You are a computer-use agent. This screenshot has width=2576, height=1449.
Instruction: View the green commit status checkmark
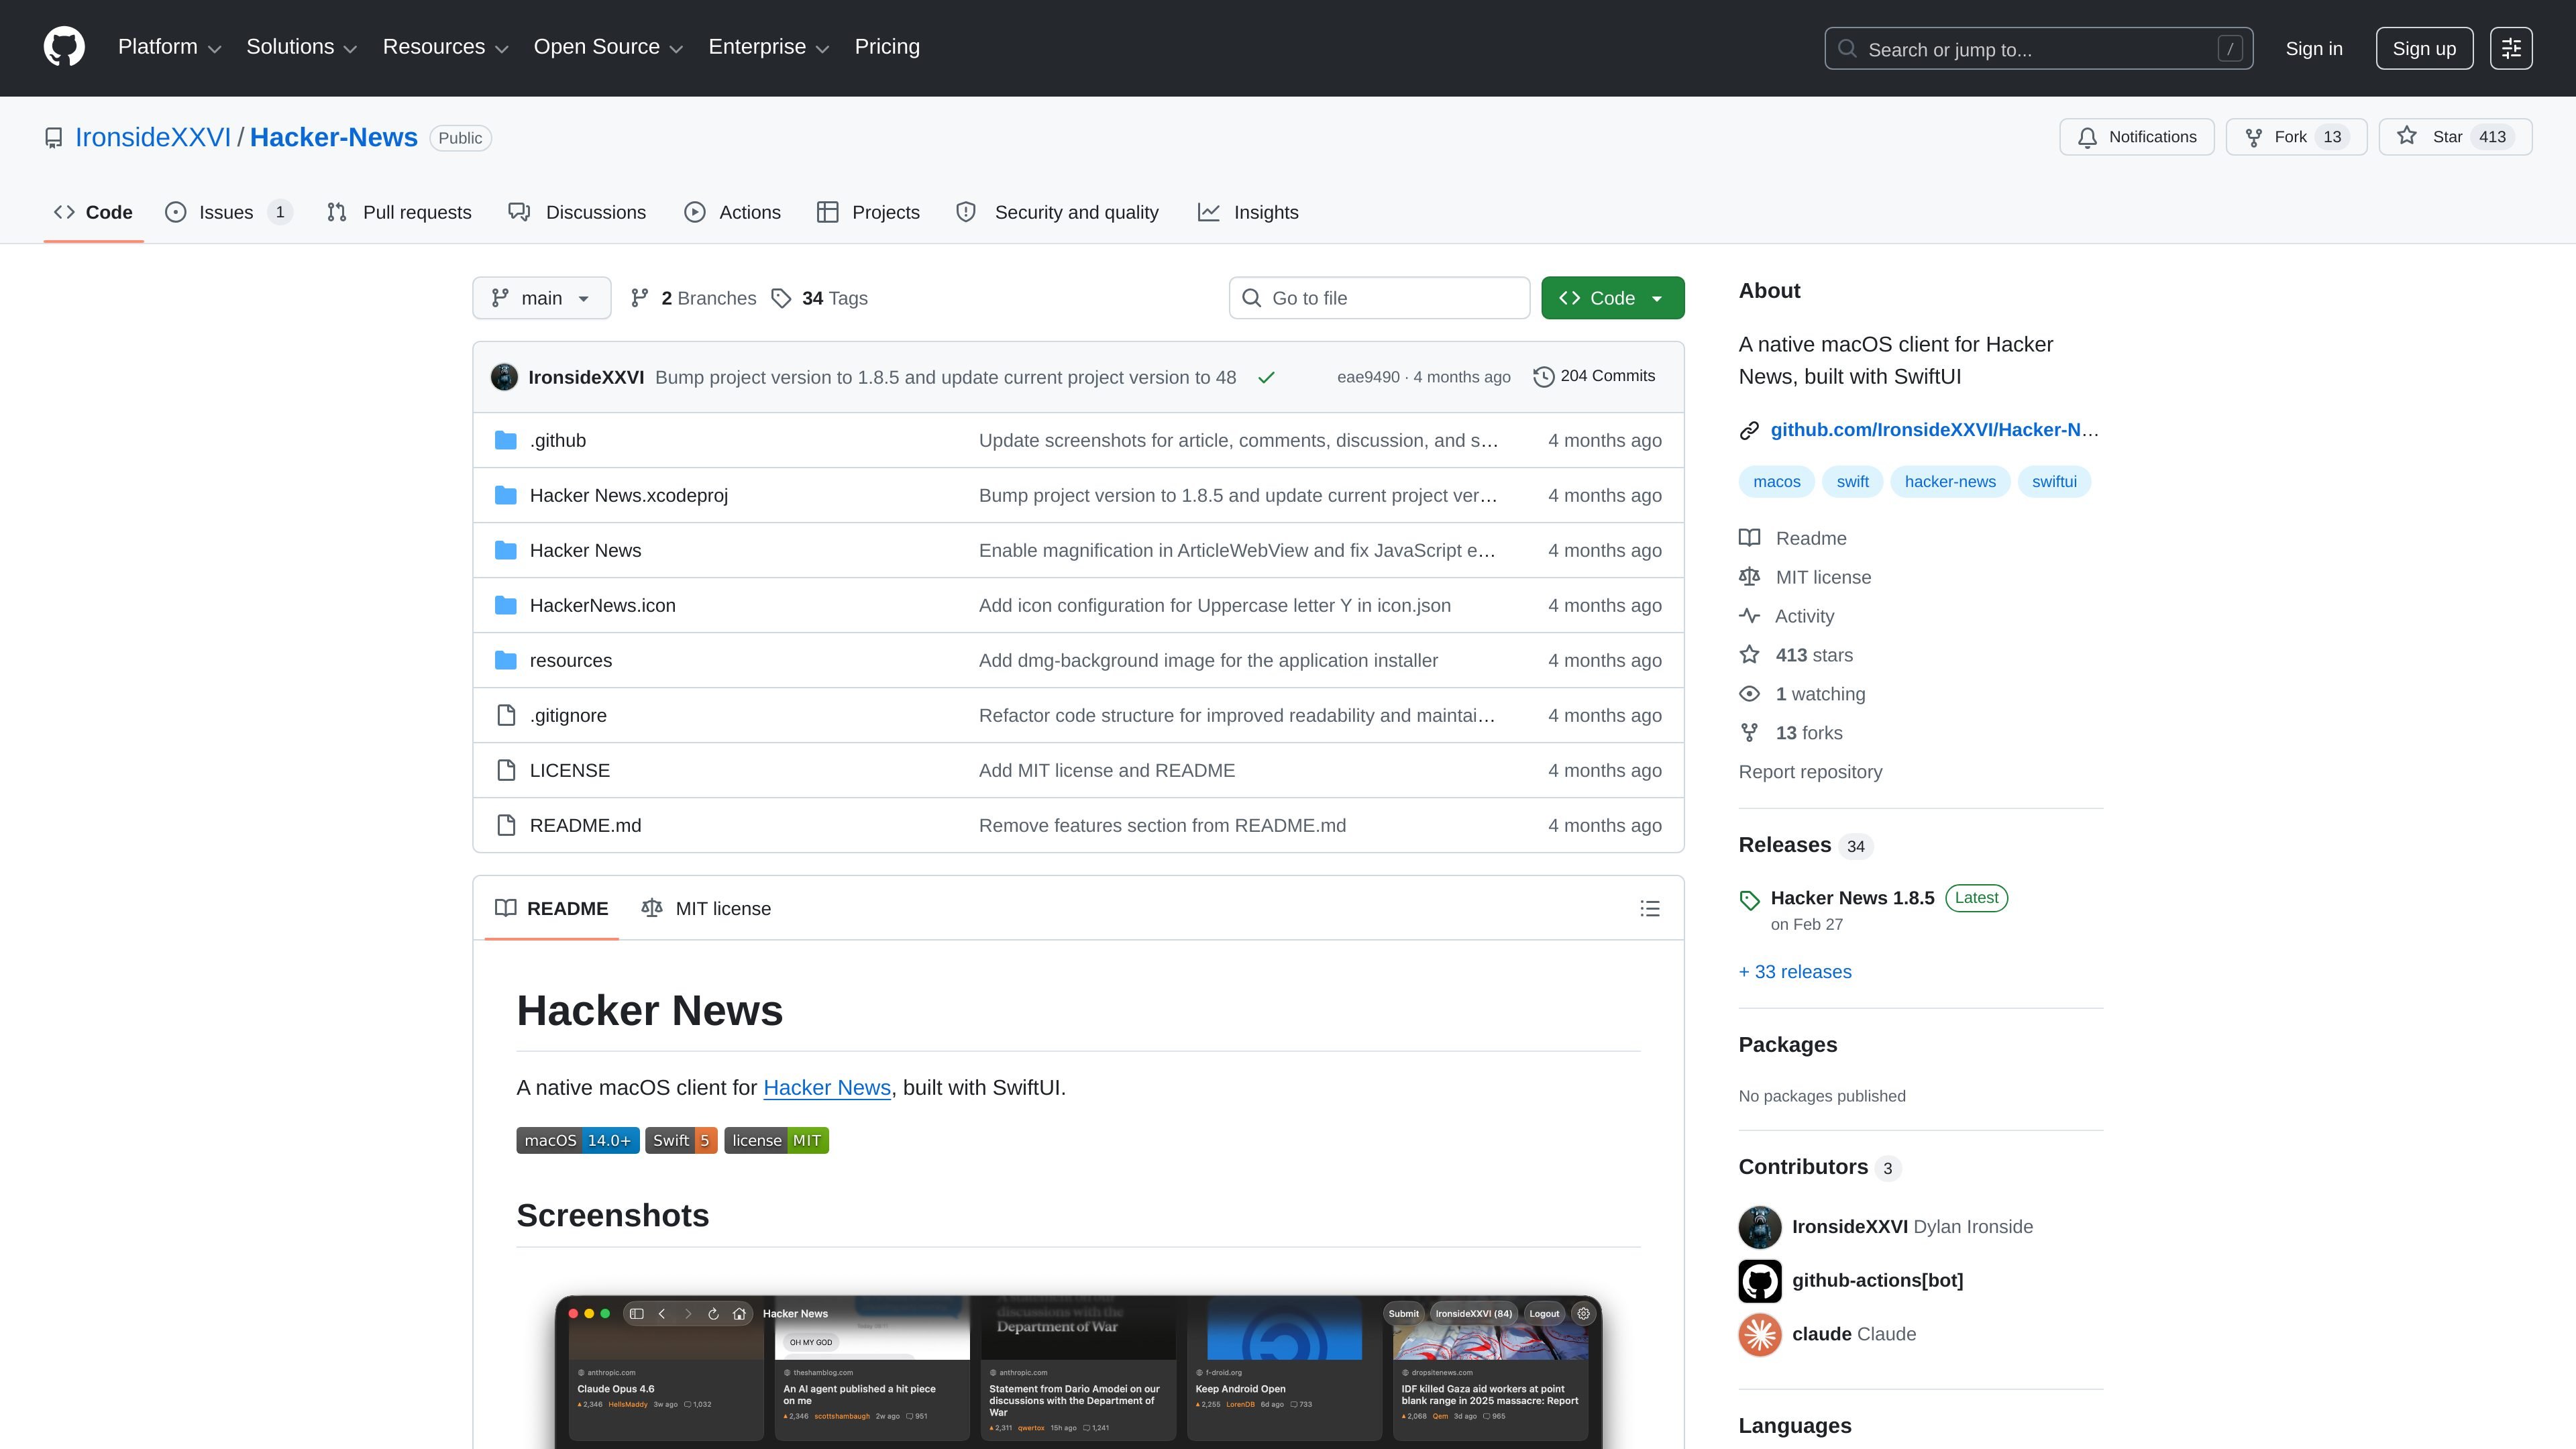(1266, 377)
